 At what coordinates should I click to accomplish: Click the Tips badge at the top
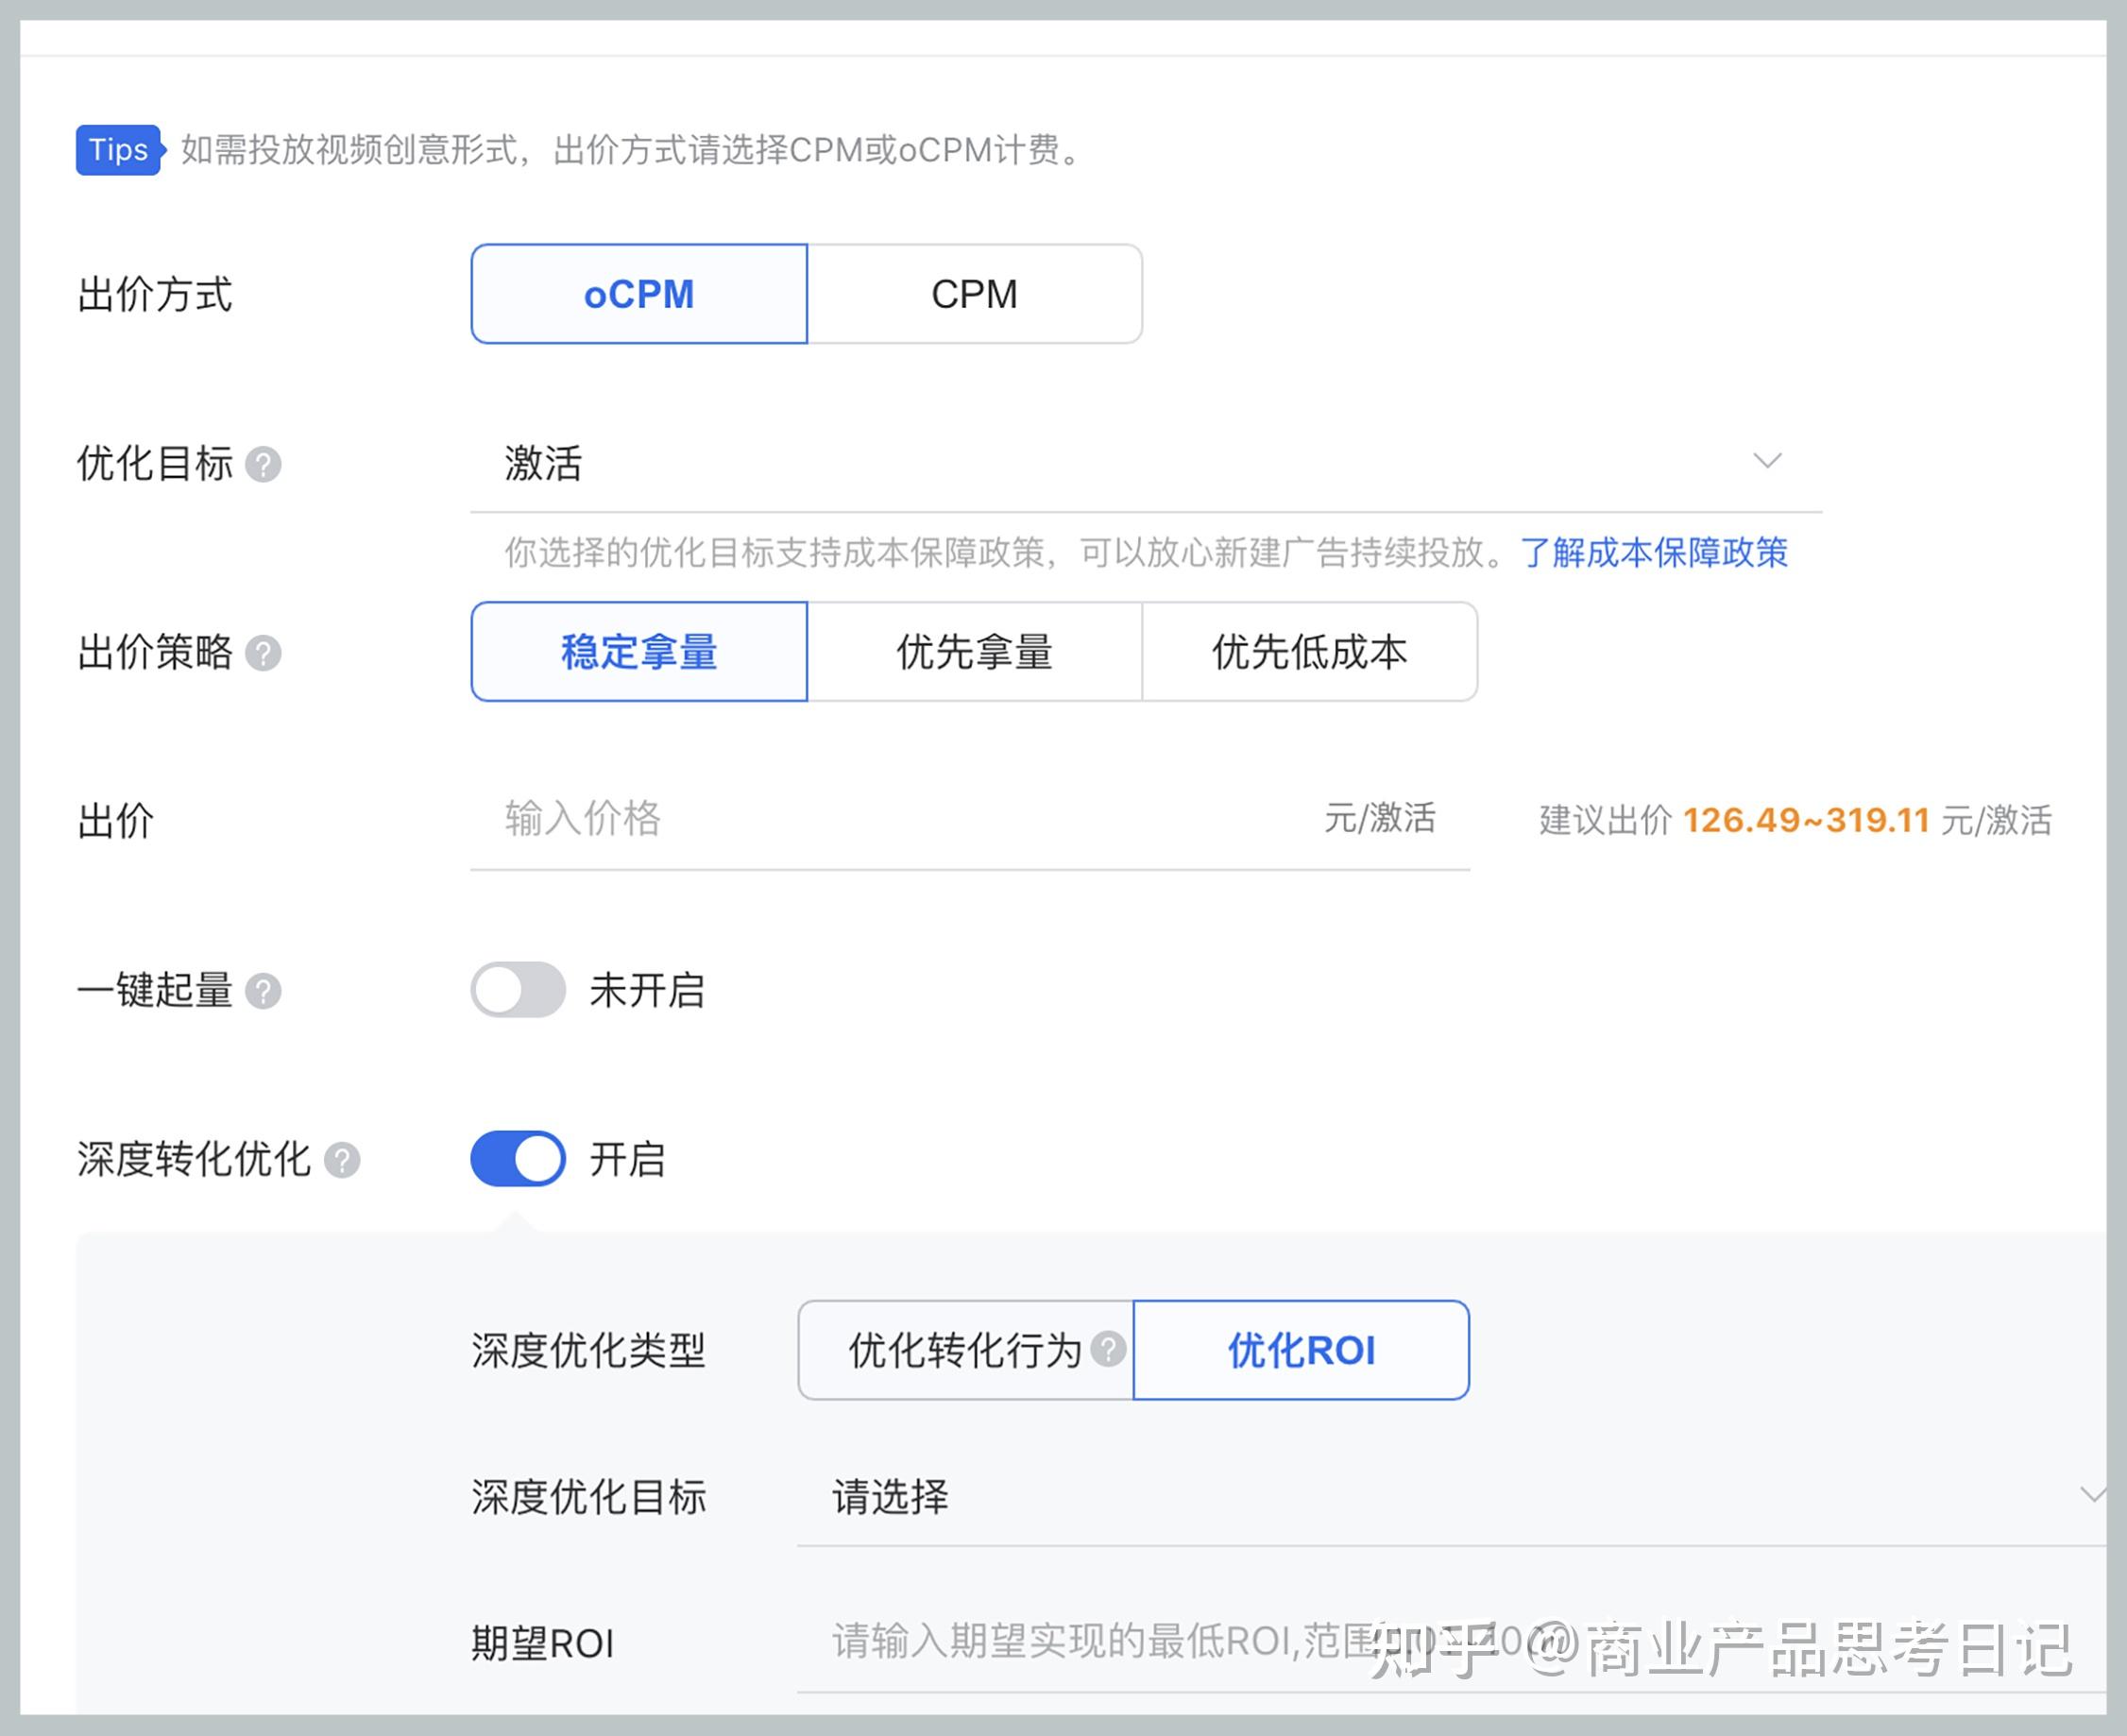(x=117, y=150)
